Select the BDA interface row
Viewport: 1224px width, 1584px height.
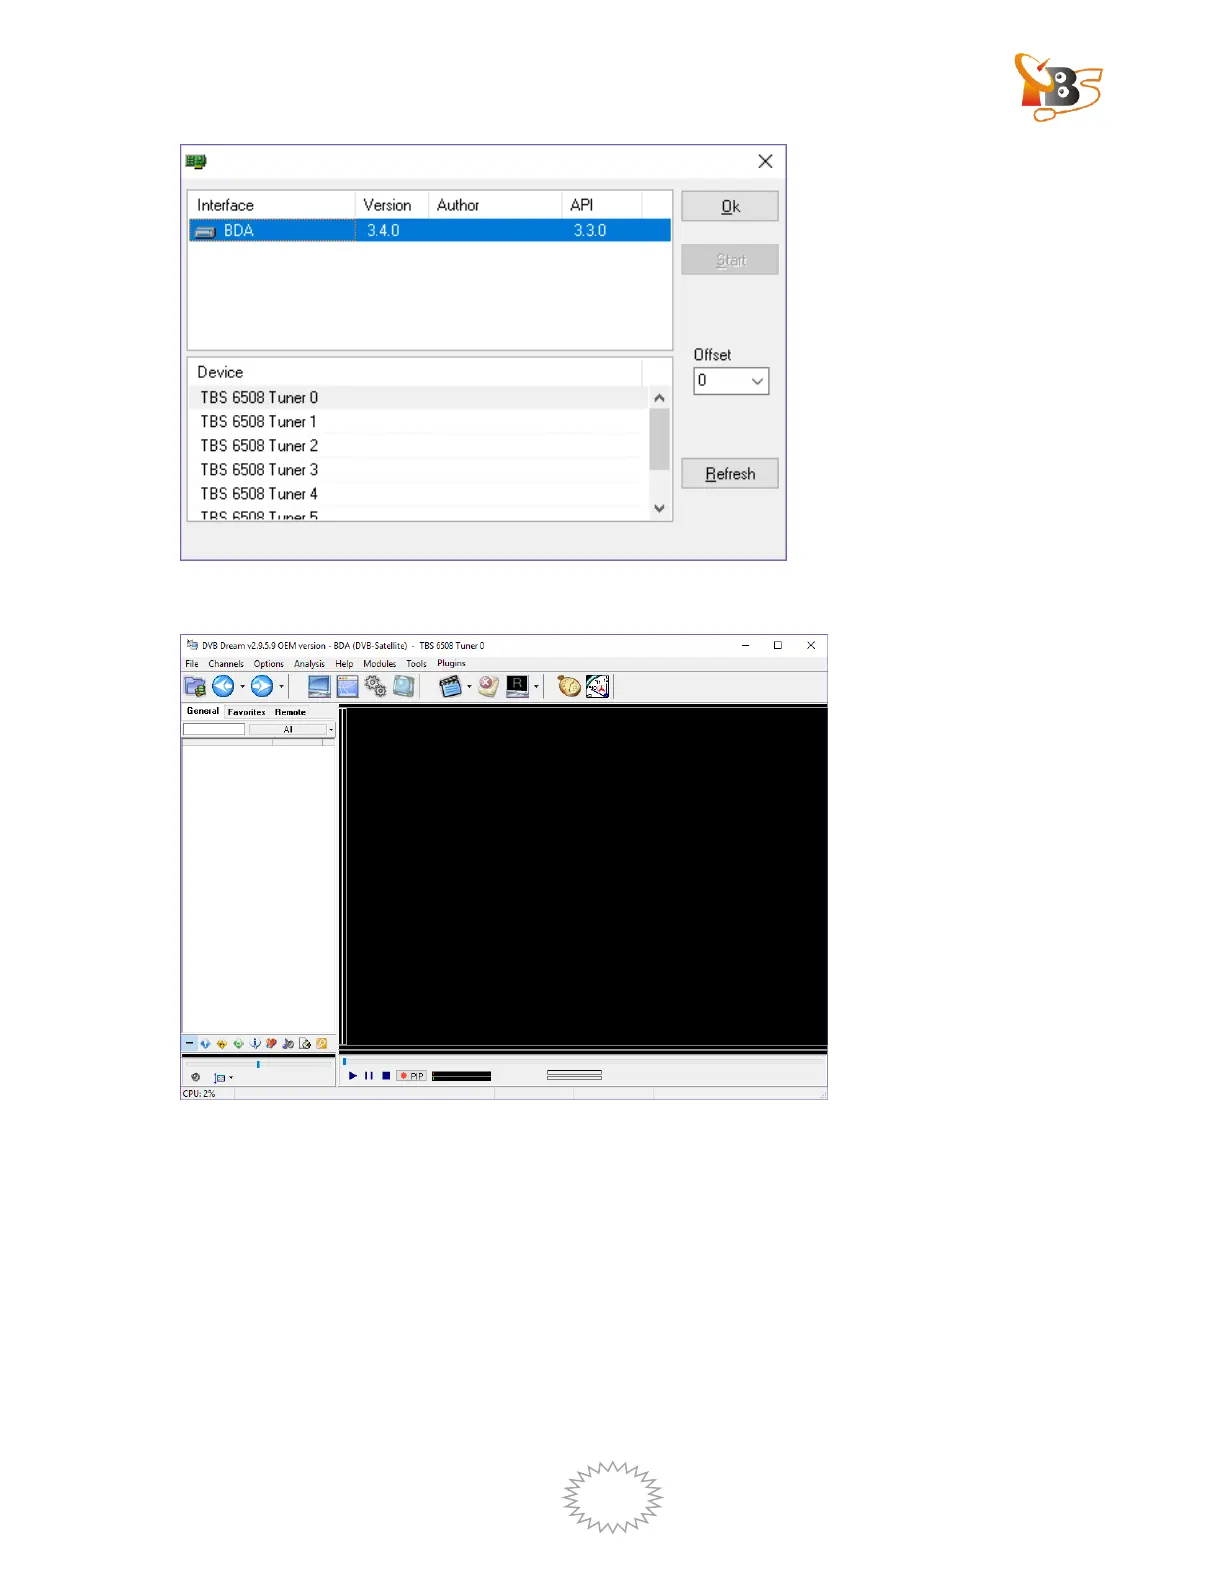[430, 230]
